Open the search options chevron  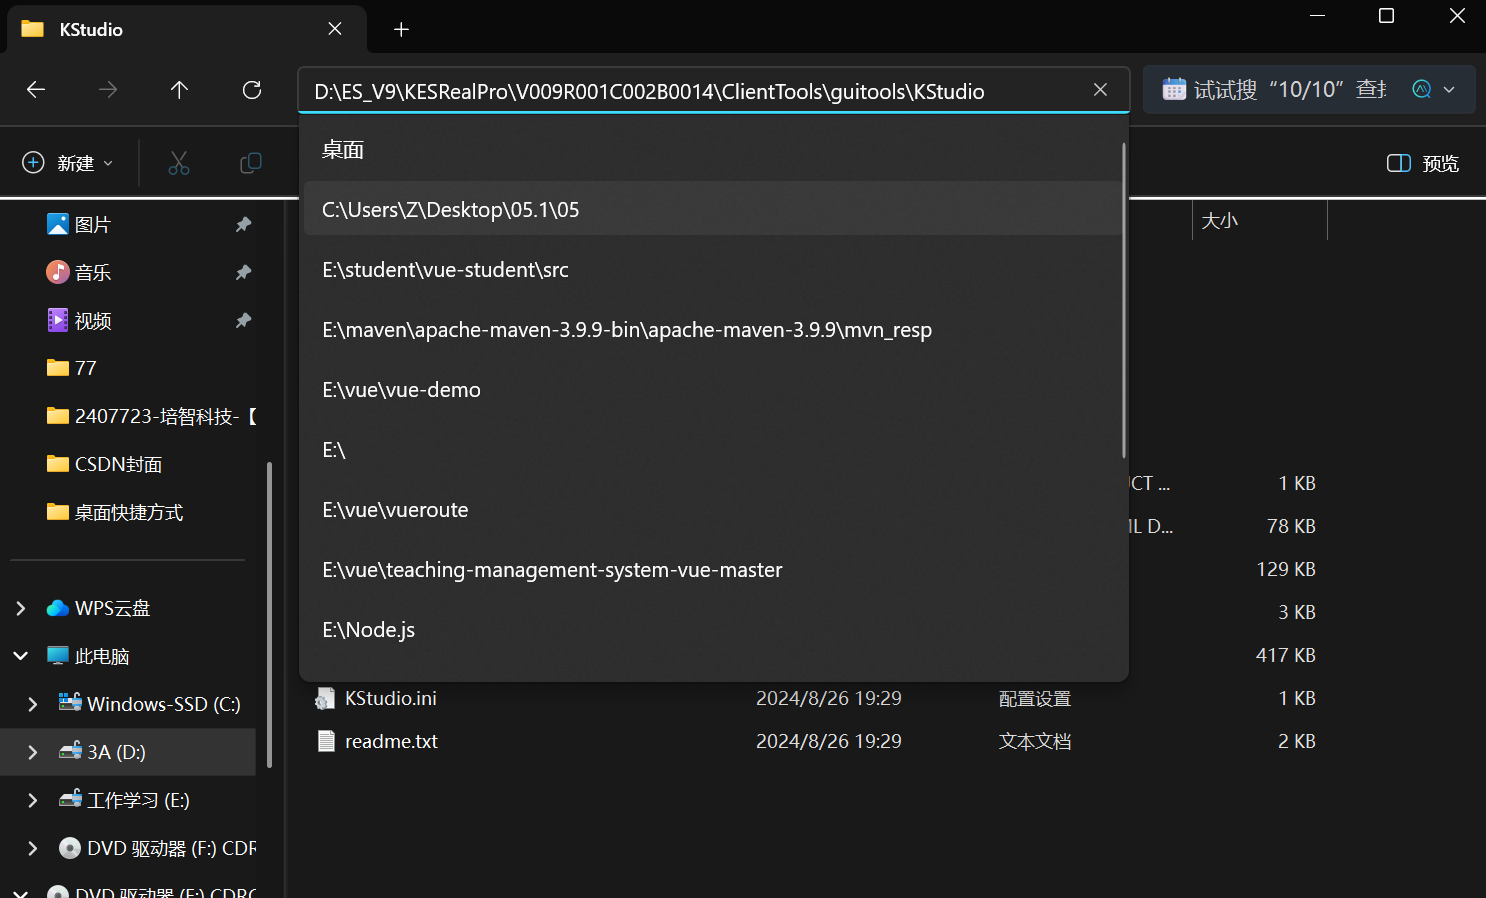click(x=1449, y=90)
